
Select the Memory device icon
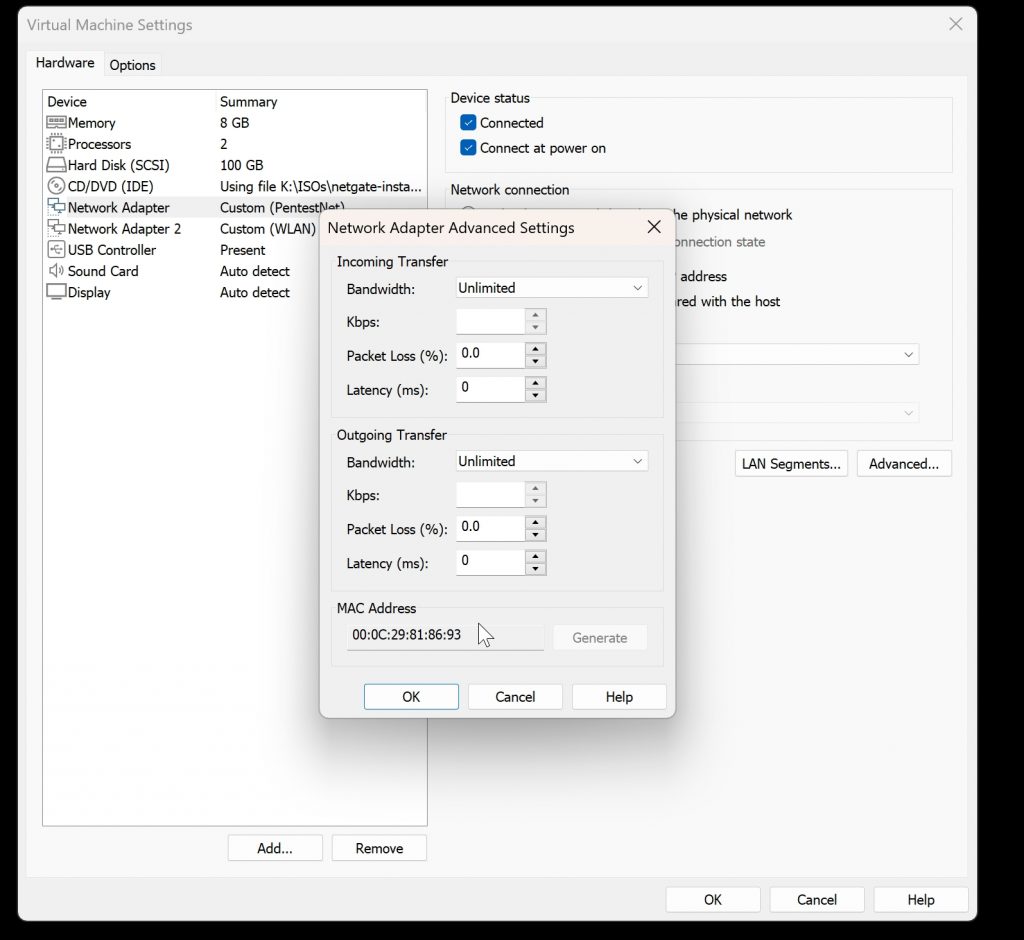coord(56,123)
